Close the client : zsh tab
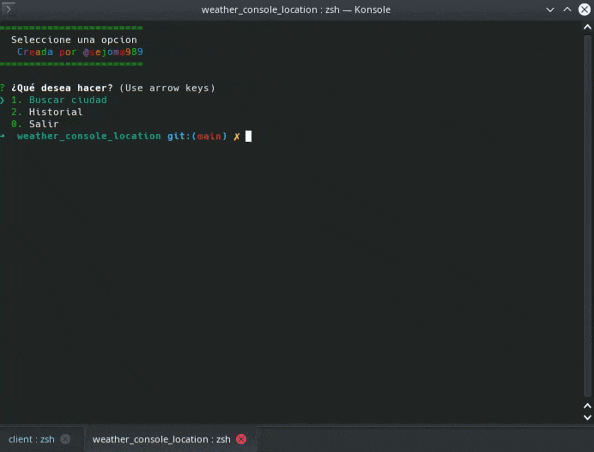 pos(65,439)
